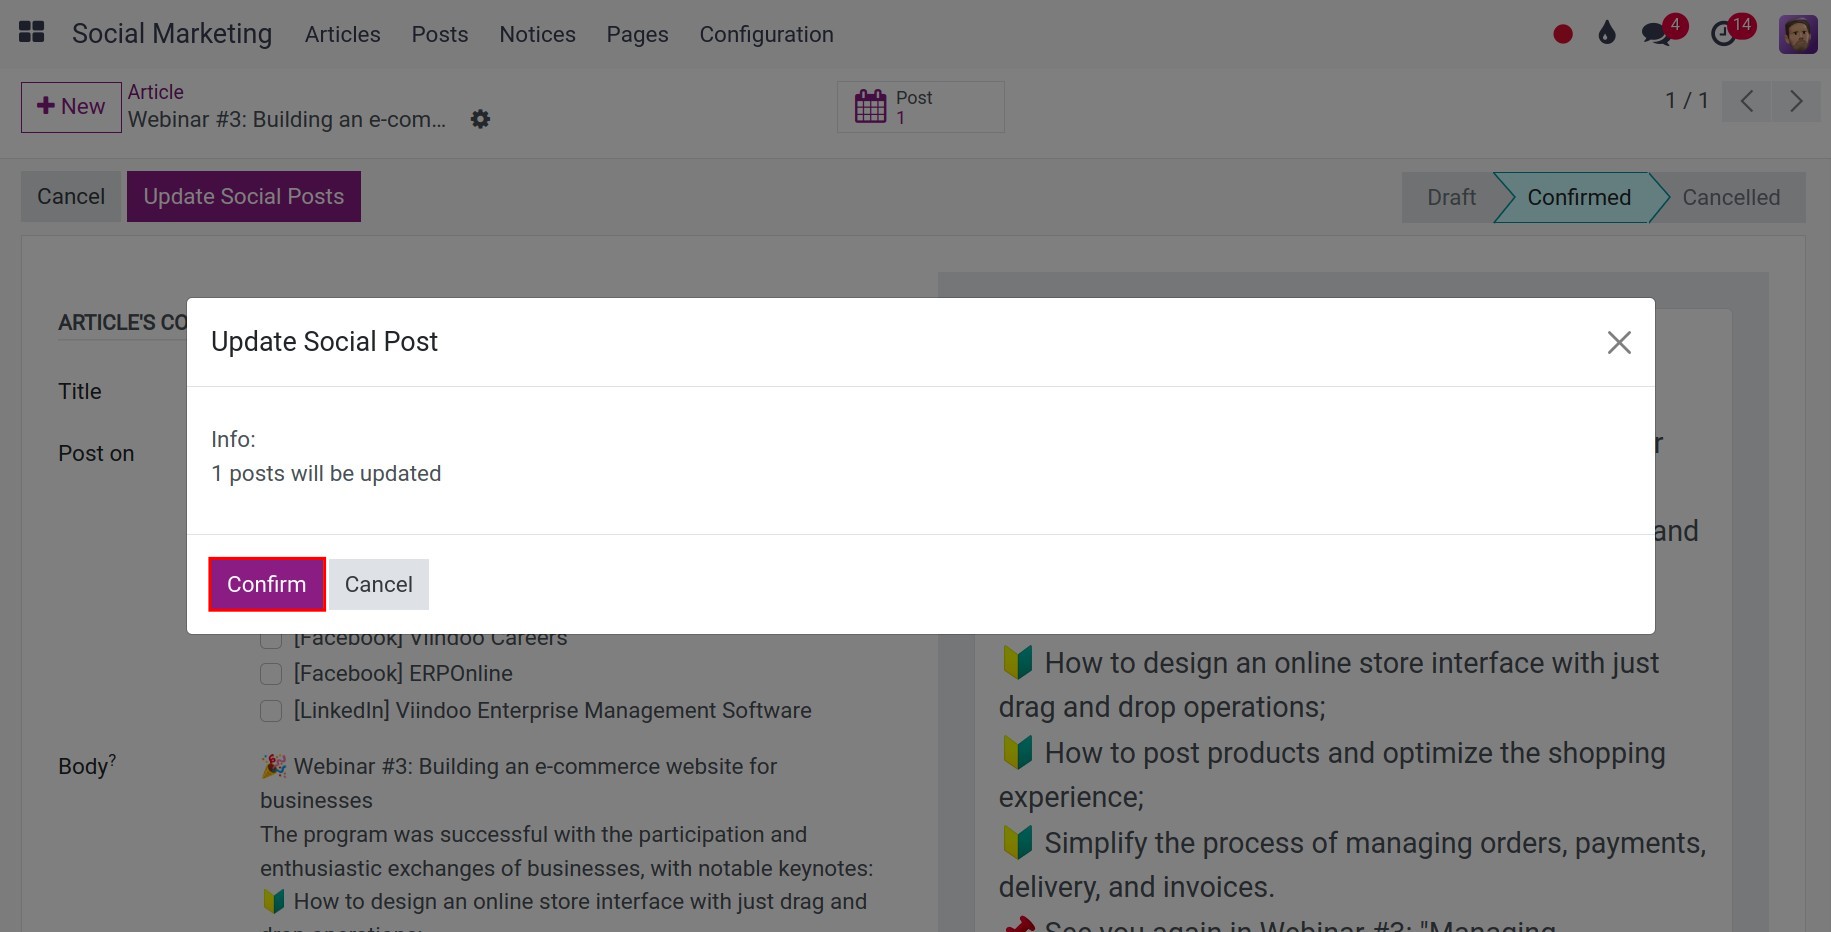Go to the next record arrow
Screen dimensions: 1831x932
[1796, 101]
